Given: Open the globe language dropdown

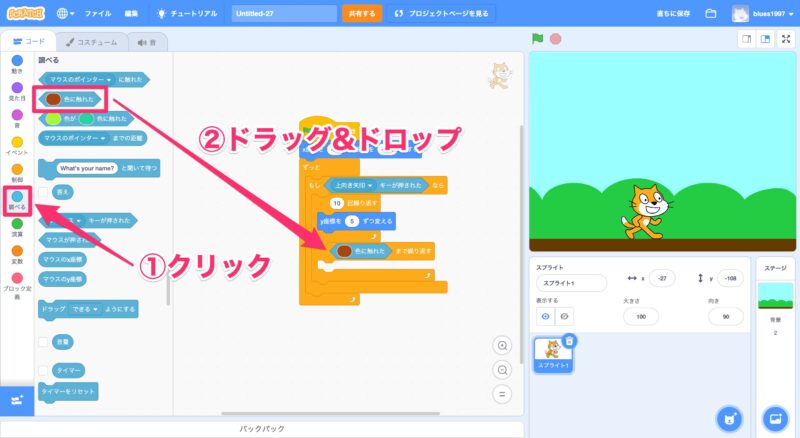Looking at the screenshot, I should (x=66, y=14).
